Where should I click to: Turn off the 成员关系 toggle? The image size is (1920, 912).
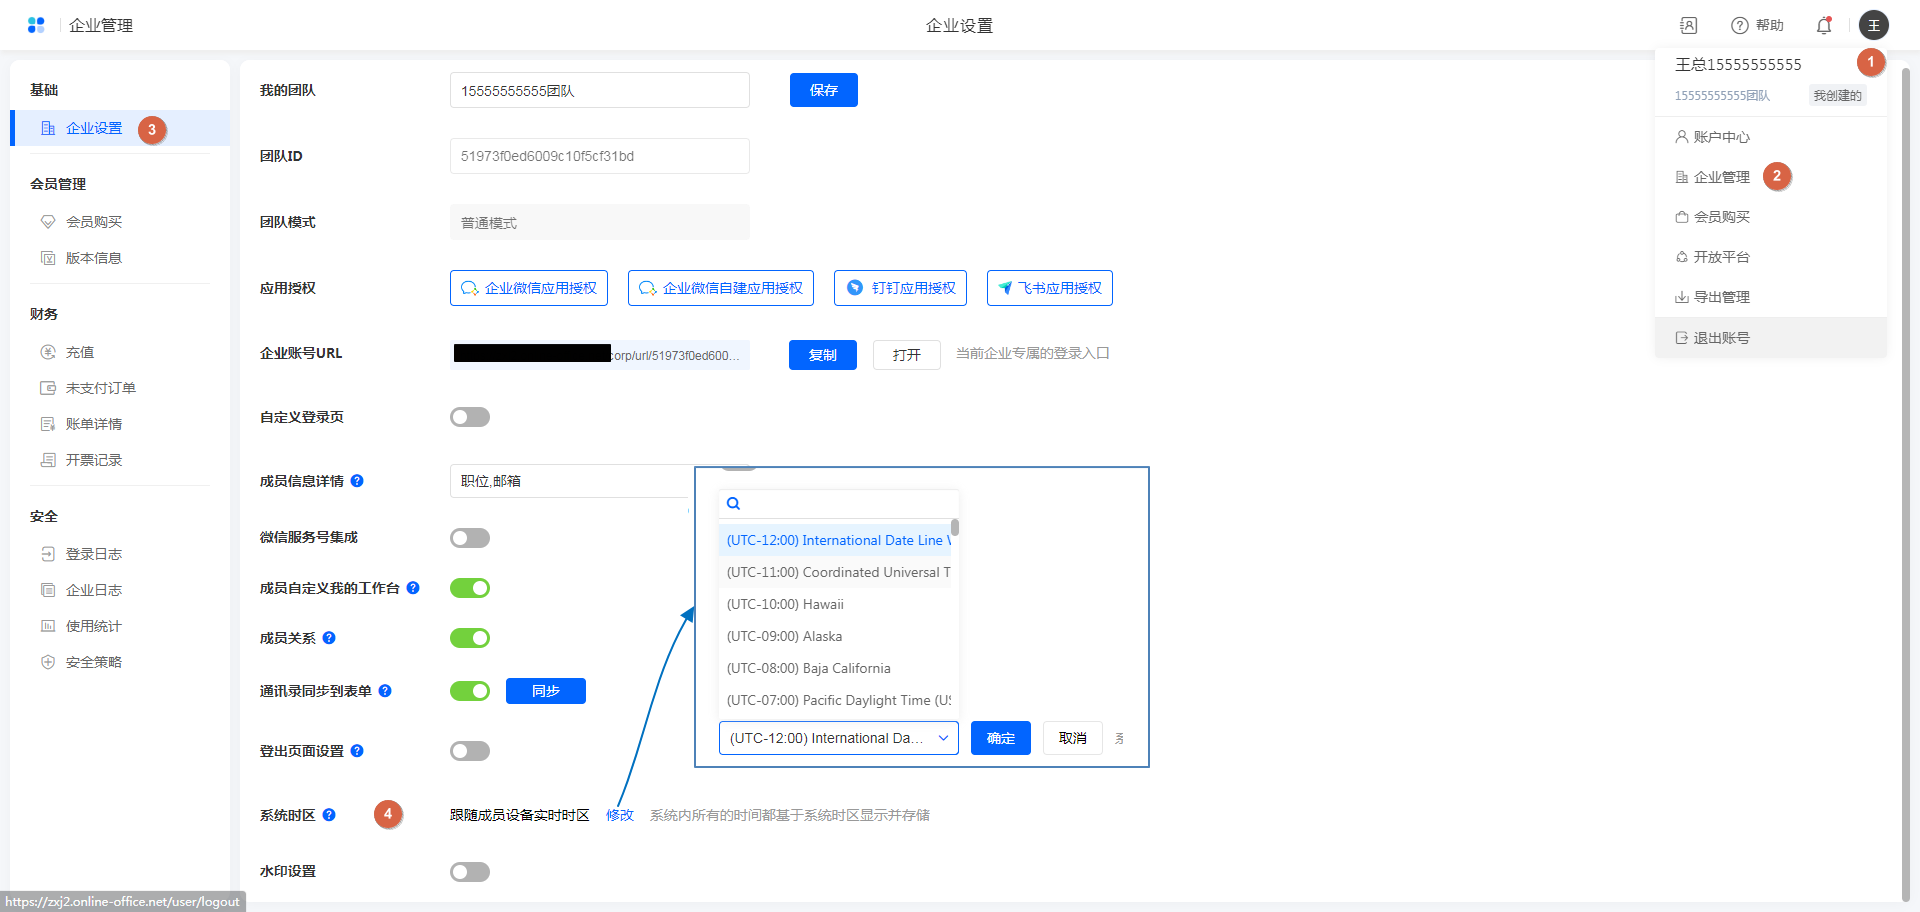coord(469,638)
